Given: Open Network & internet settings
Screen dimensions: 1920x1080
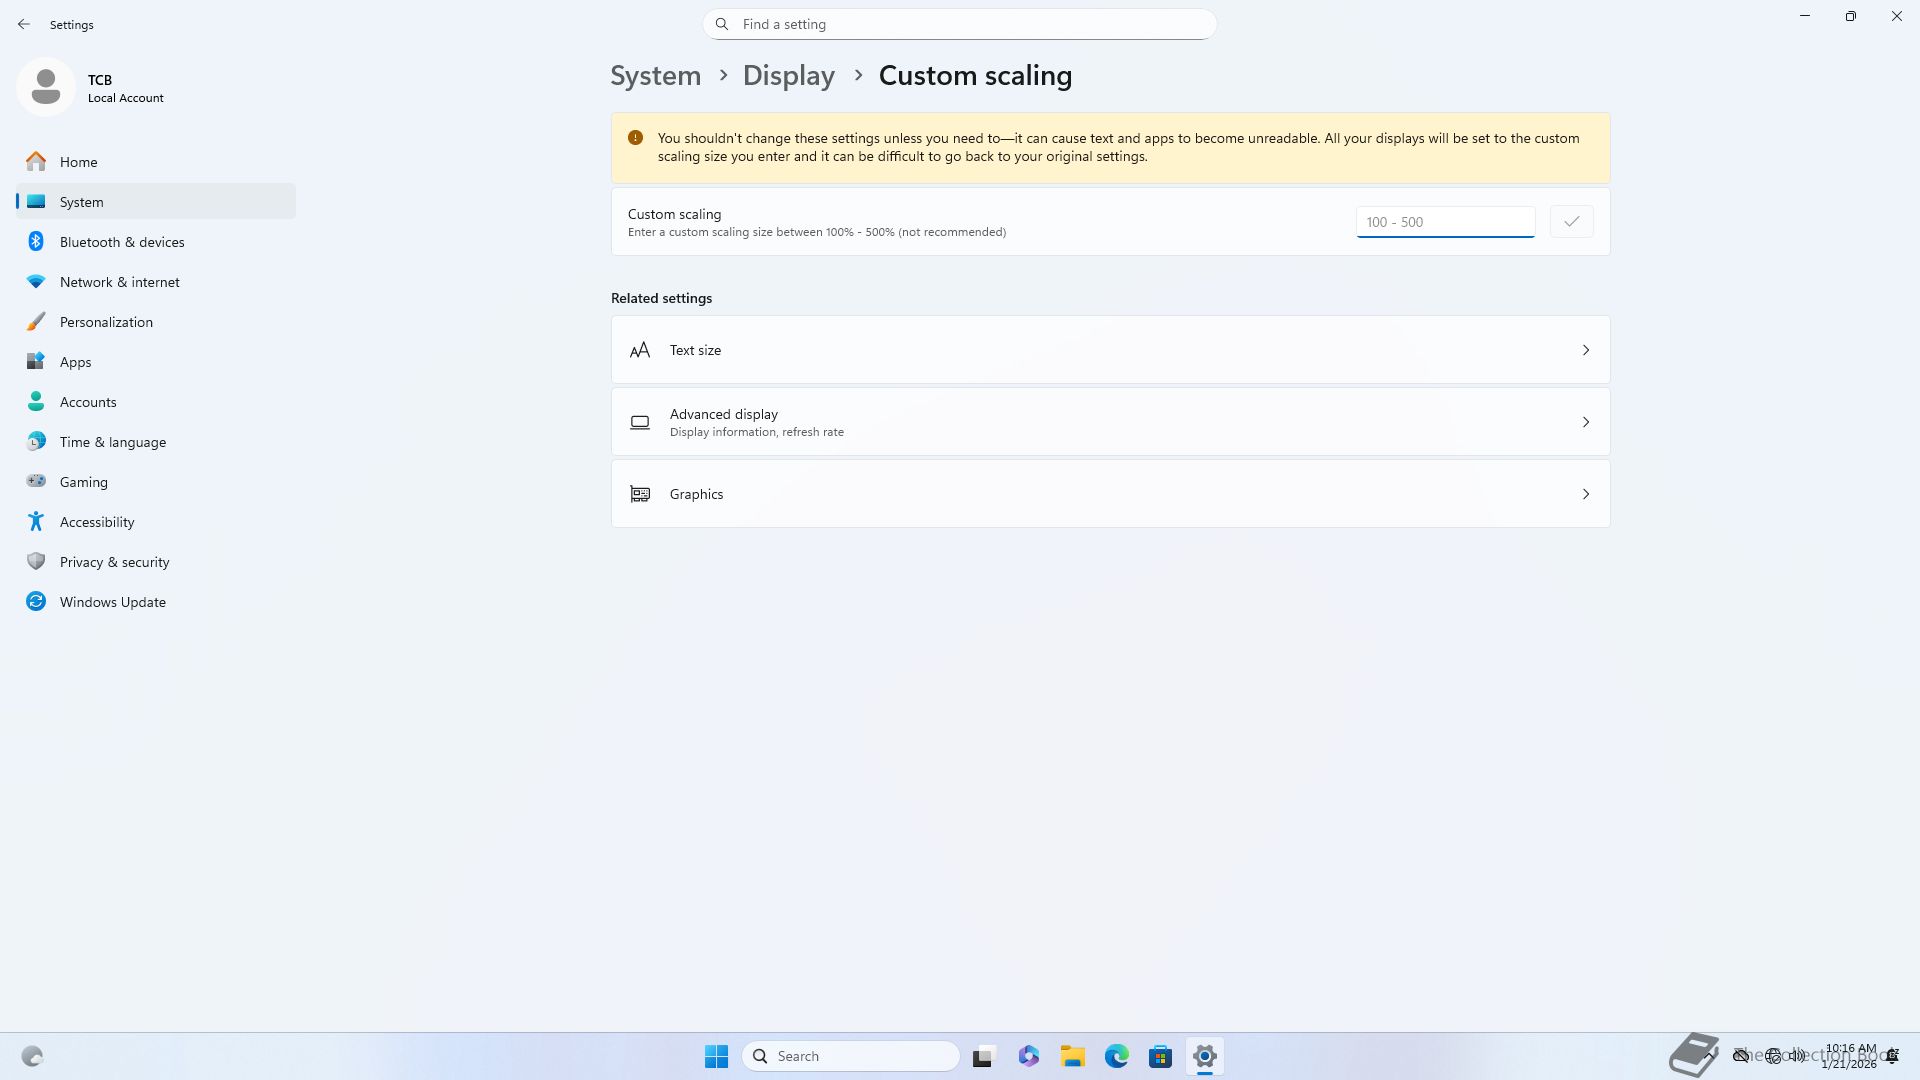Looking at the screenshot, I should tap(119, 282).
